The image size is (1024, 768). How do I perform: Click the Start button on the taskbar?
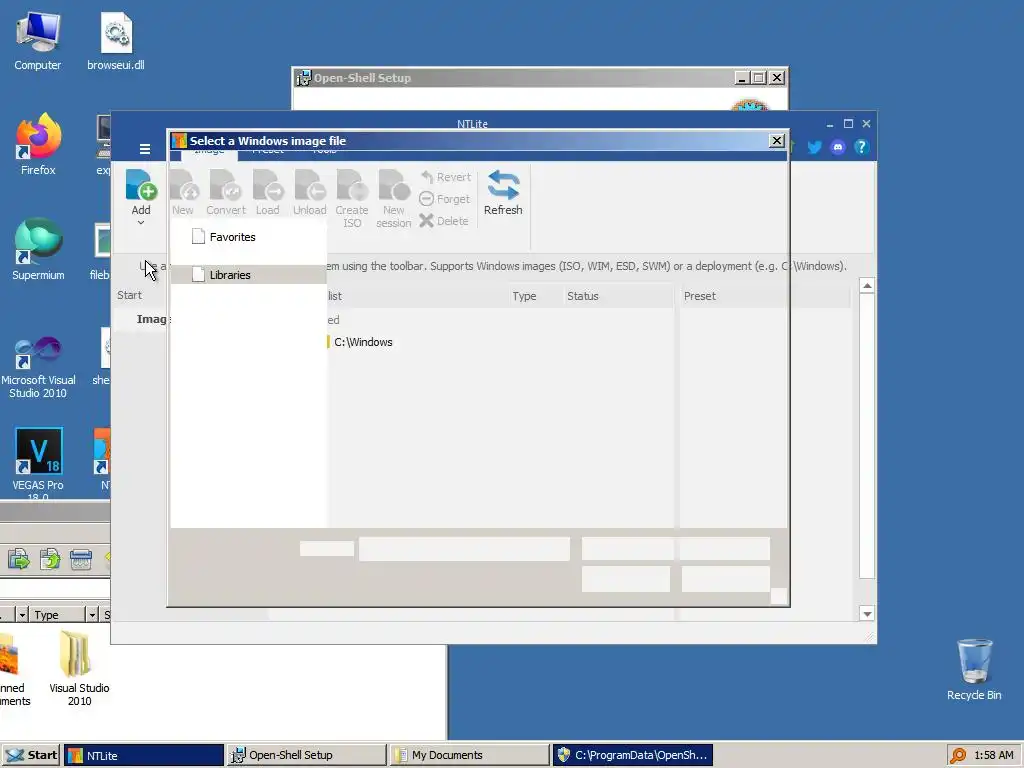point(31,755)
